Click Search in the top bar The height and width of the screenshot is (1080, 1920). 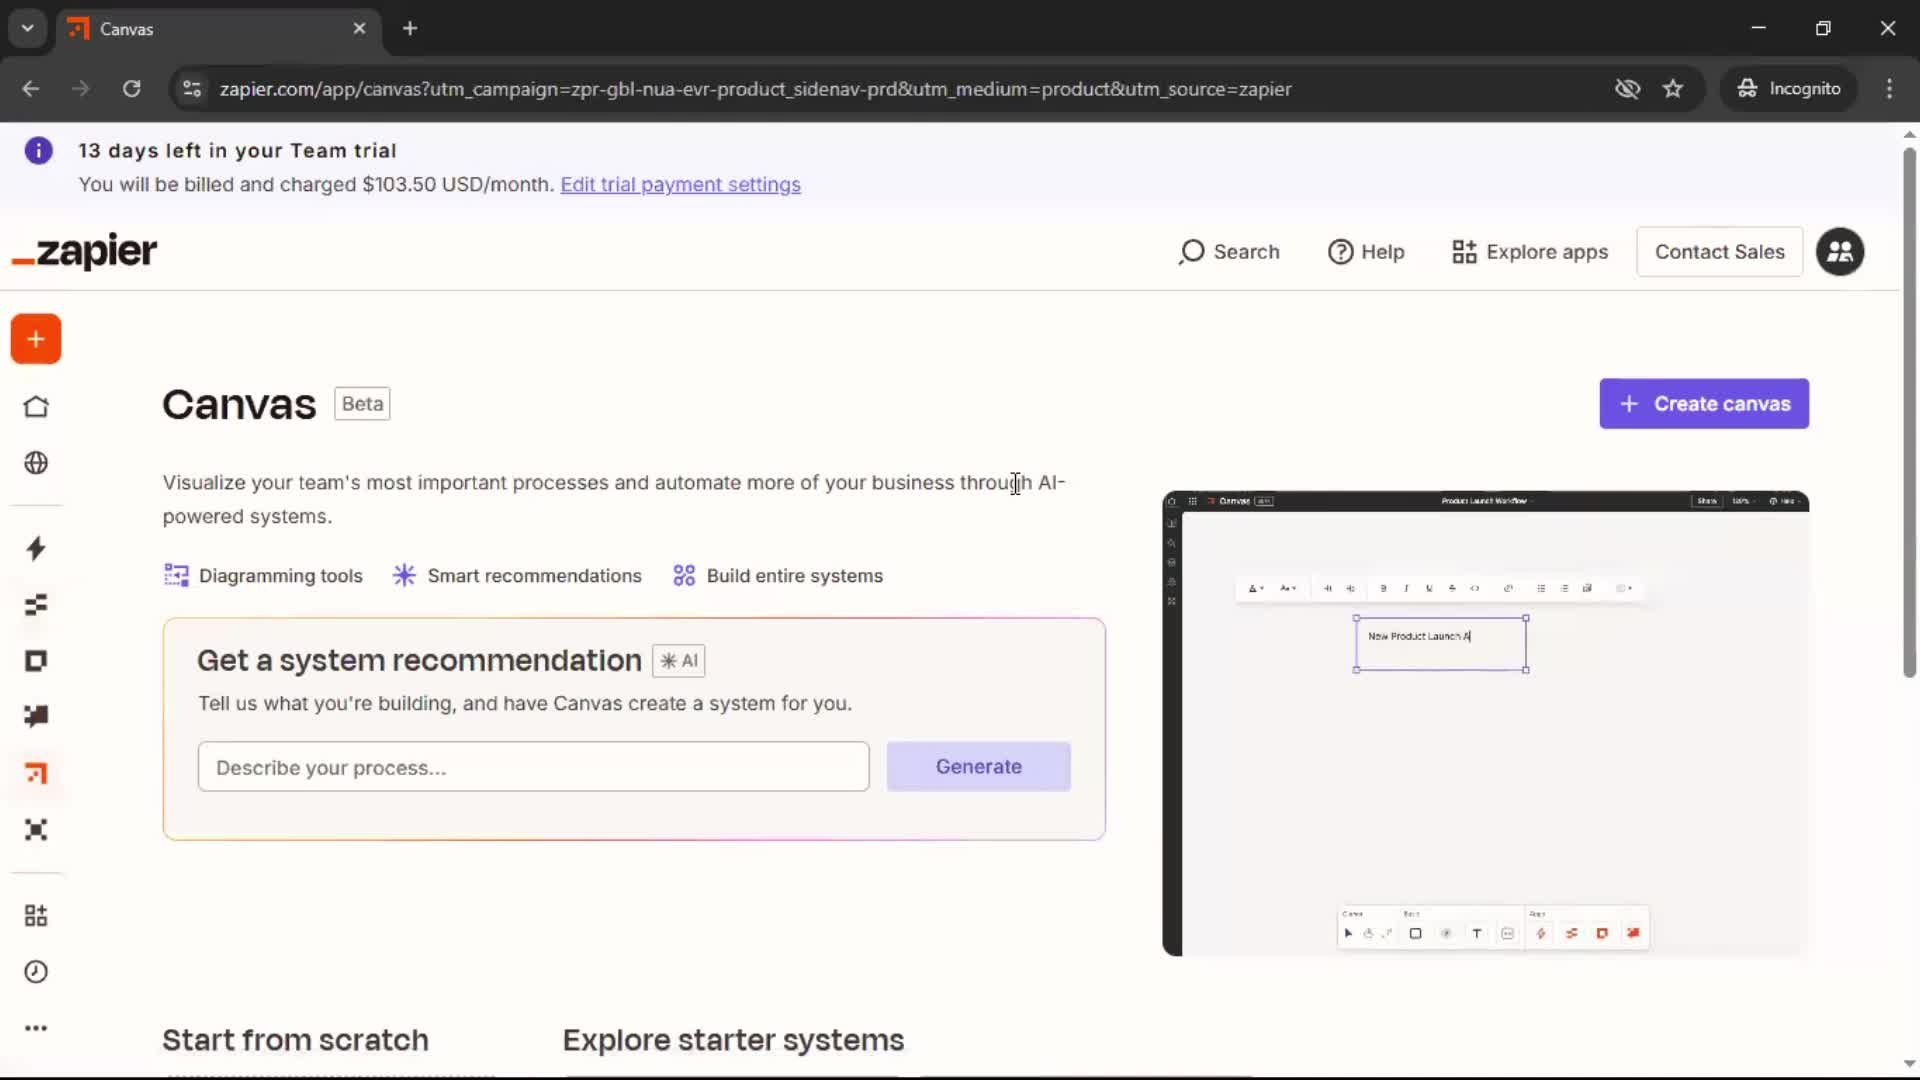tap(1229, 252)
